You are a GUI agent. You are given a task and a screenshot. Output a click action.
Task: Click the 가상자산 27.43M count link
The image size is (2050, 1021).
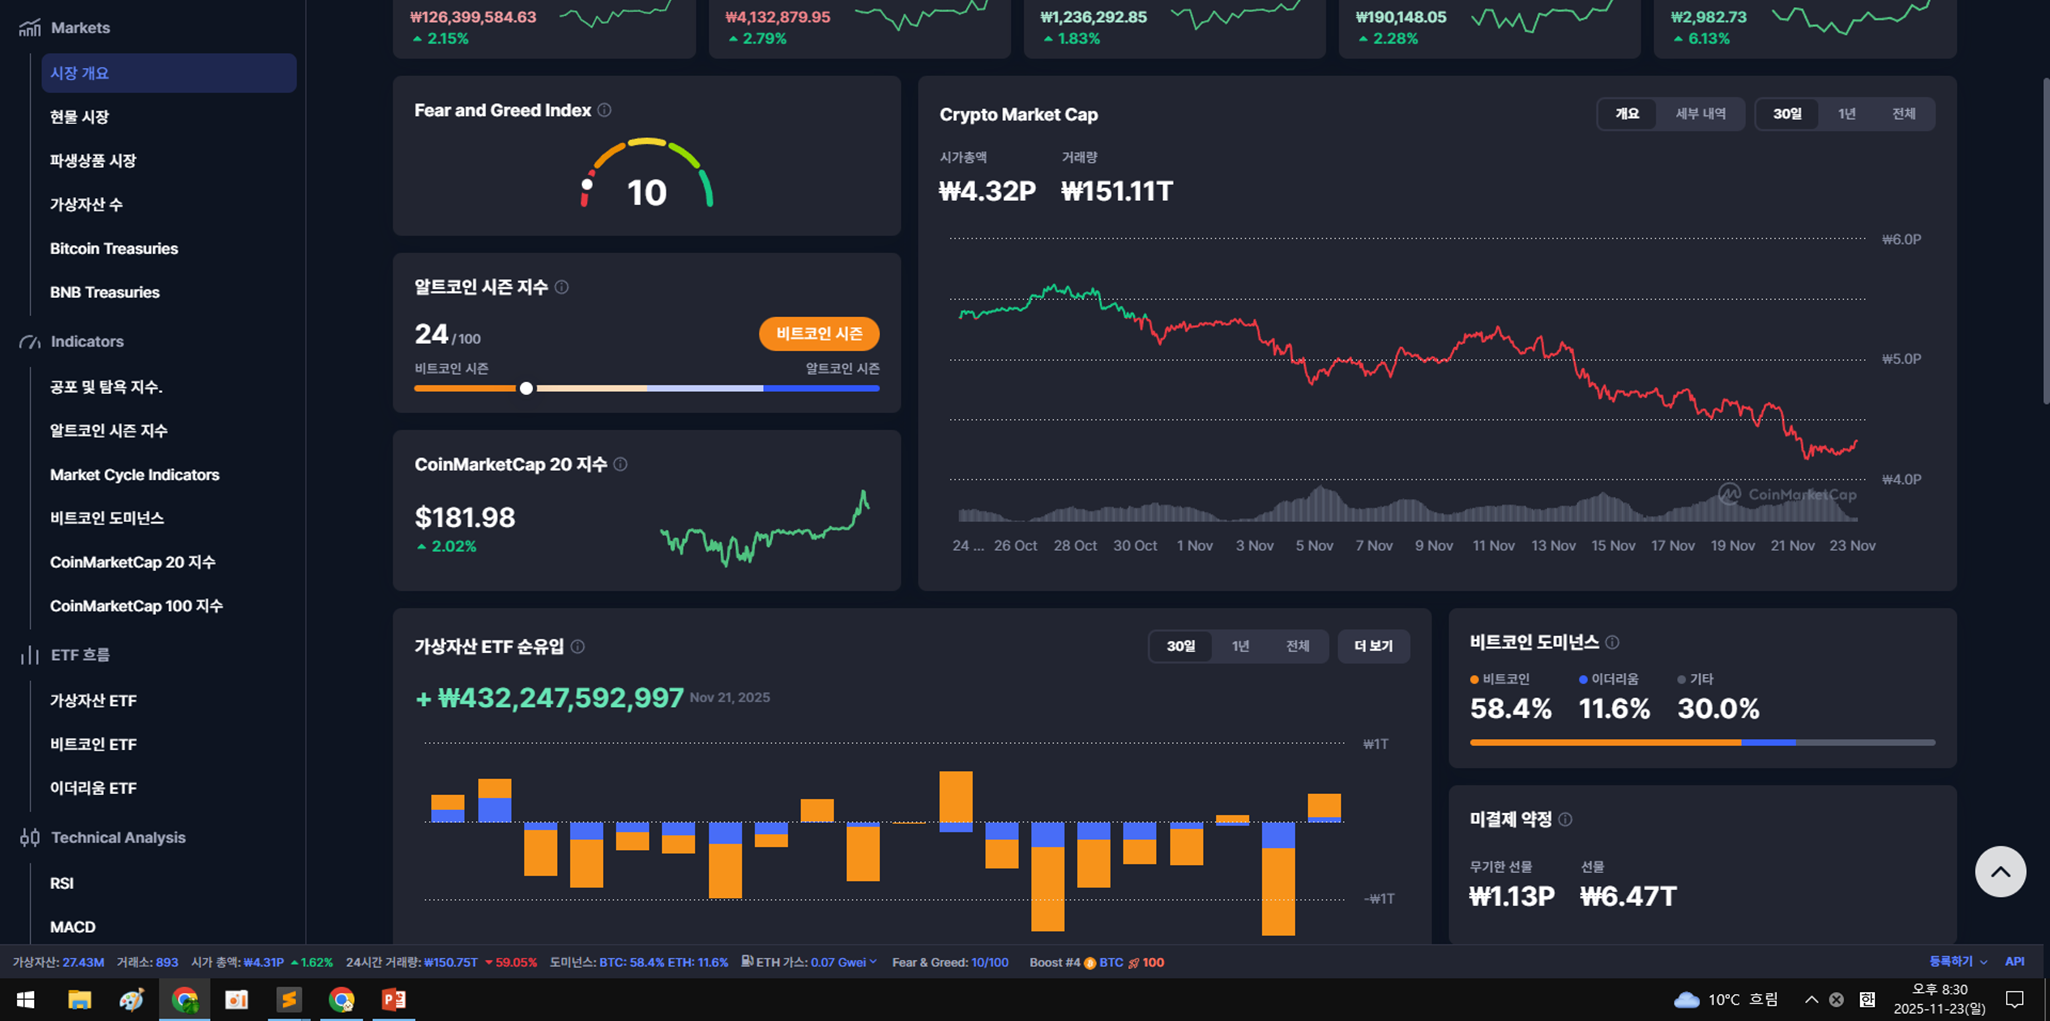point(83,962)
